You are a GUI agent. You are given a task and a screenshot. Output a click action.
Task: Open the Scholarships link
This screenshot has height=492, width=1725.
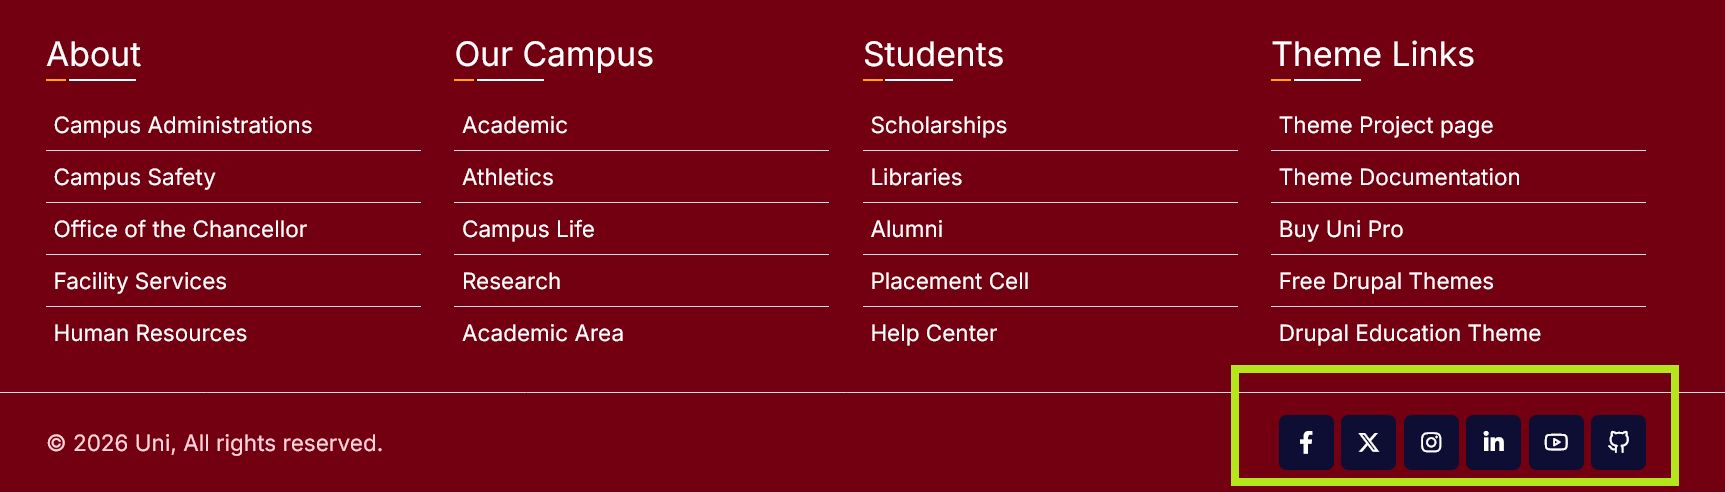pos(938,125)
